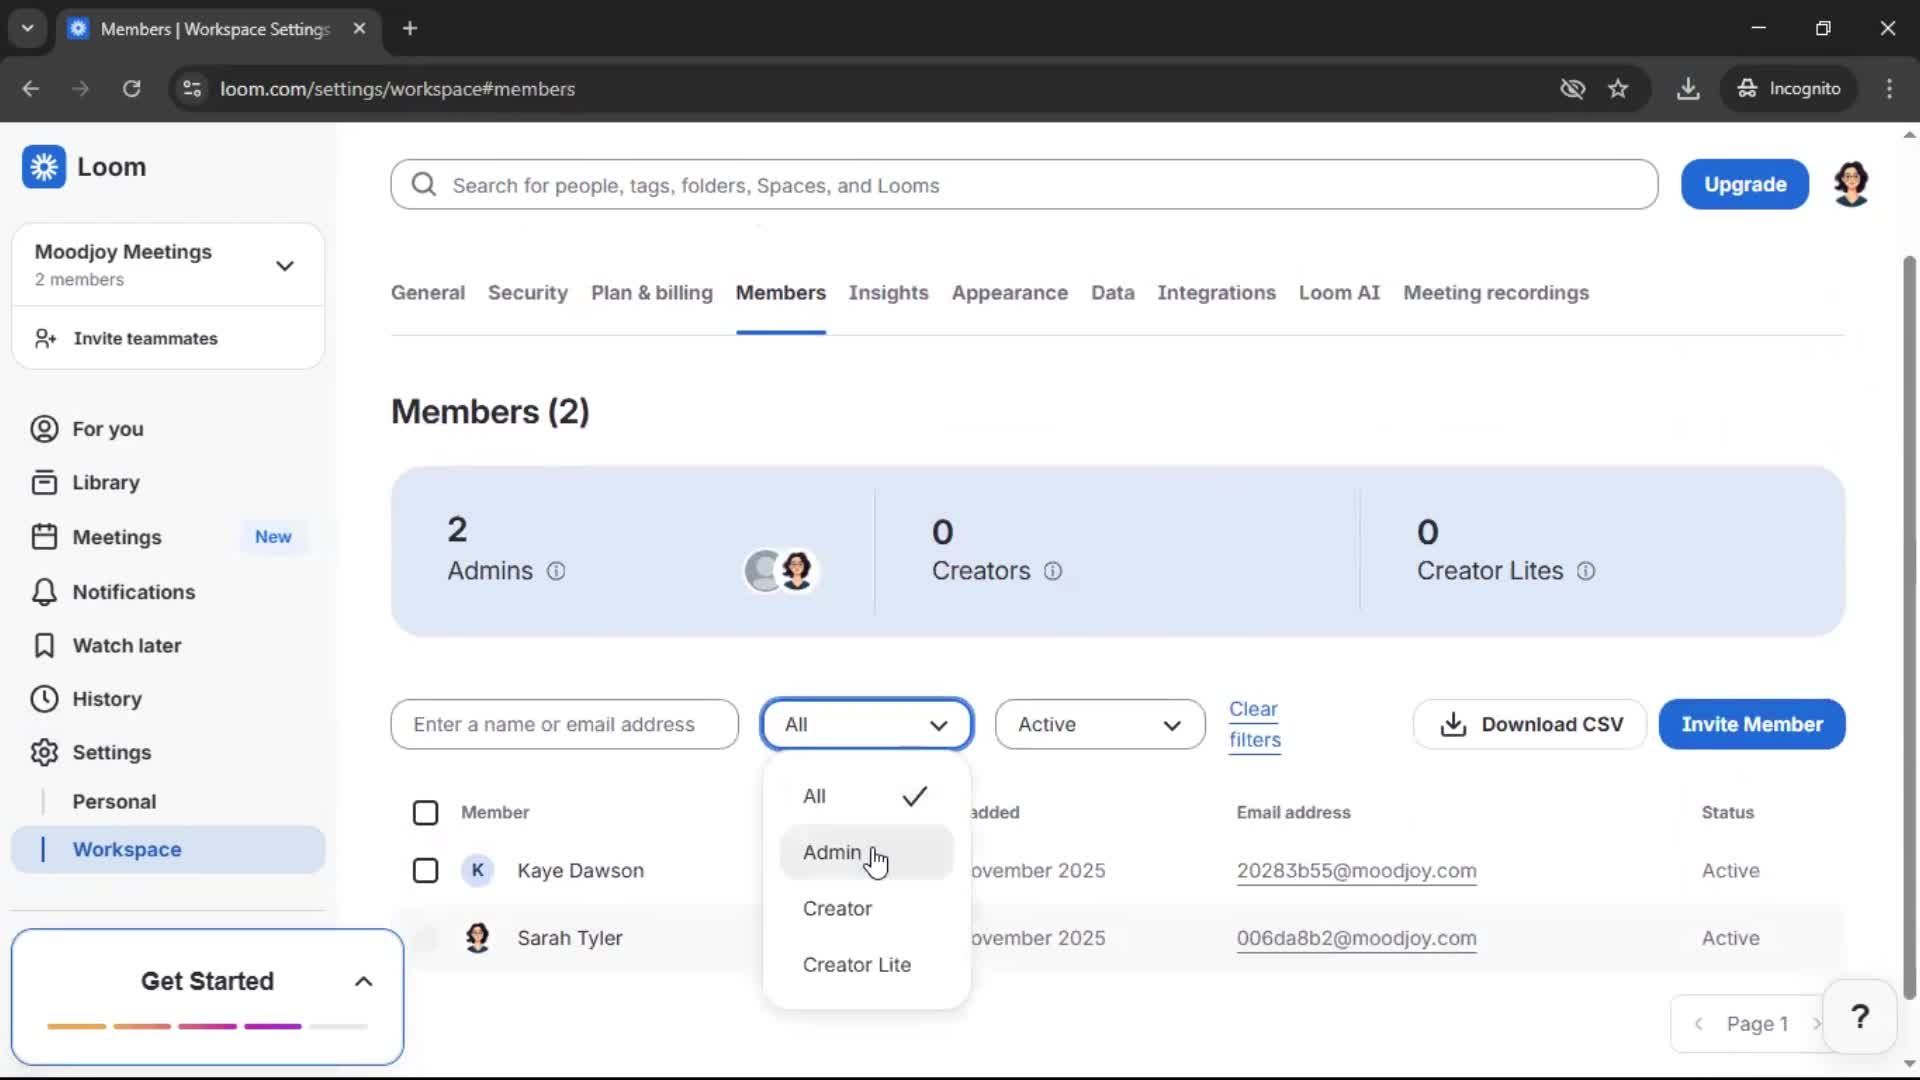The width and height of the screenshot is (1920, 1080).
Task: Open Notifications bell icon in sidebar
Action: click(x=44, y=592)
